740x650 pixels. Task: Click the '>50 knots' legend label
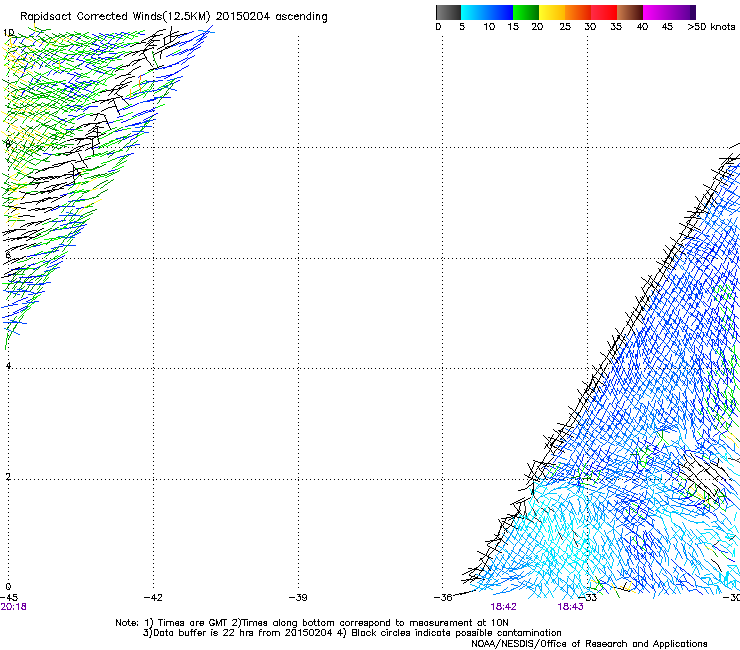(711, 27)
